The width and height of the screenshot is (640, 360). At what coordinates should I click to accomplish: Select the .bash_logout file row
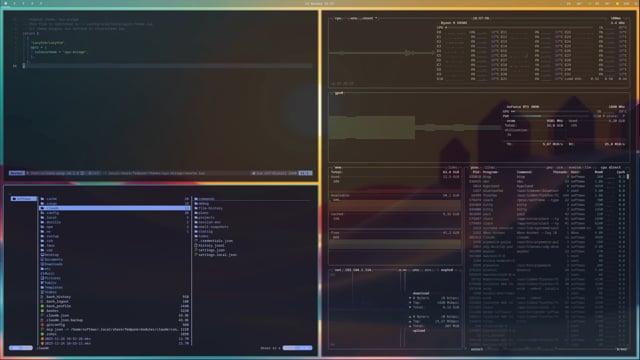[115, 302]
